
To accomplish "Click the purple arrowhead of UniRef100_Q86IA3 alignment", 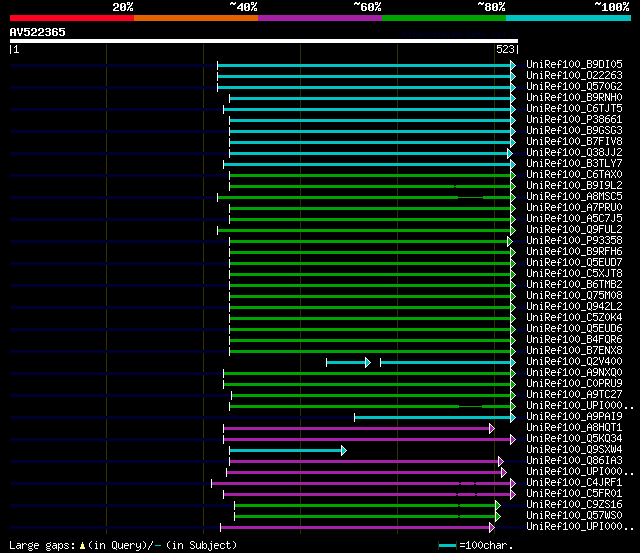I will pyautogui.click(x=501, y=462).
